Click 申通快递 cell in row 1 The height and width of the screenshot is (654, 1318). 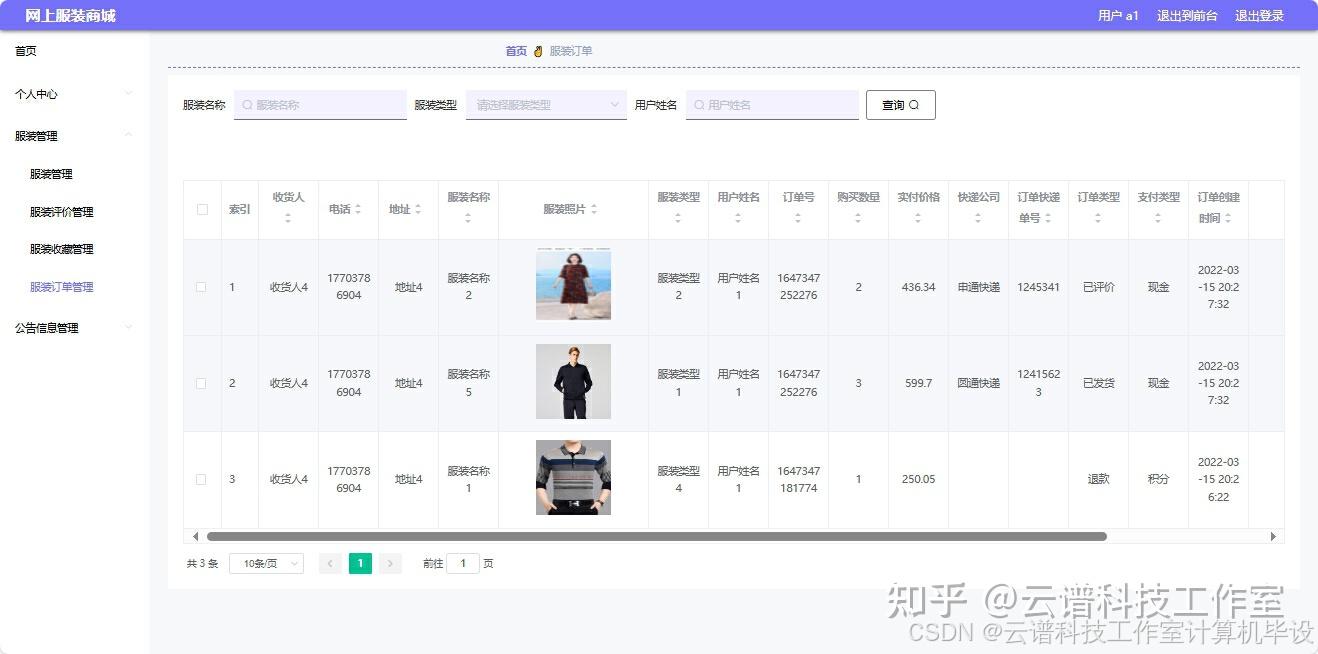pos(978,287)
